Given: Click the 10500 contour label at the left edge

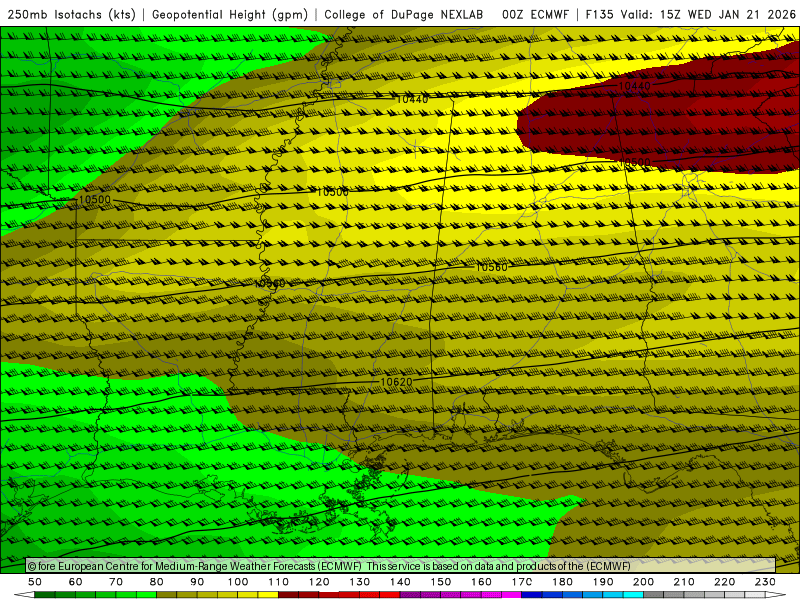Looking at the screenshot, I should 95,199.
